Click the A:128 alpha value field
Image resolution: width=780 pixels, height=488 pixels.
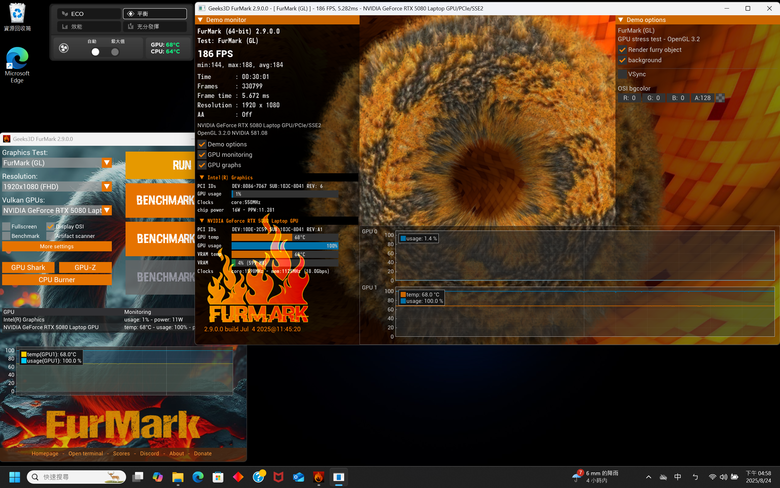(702, 98)
